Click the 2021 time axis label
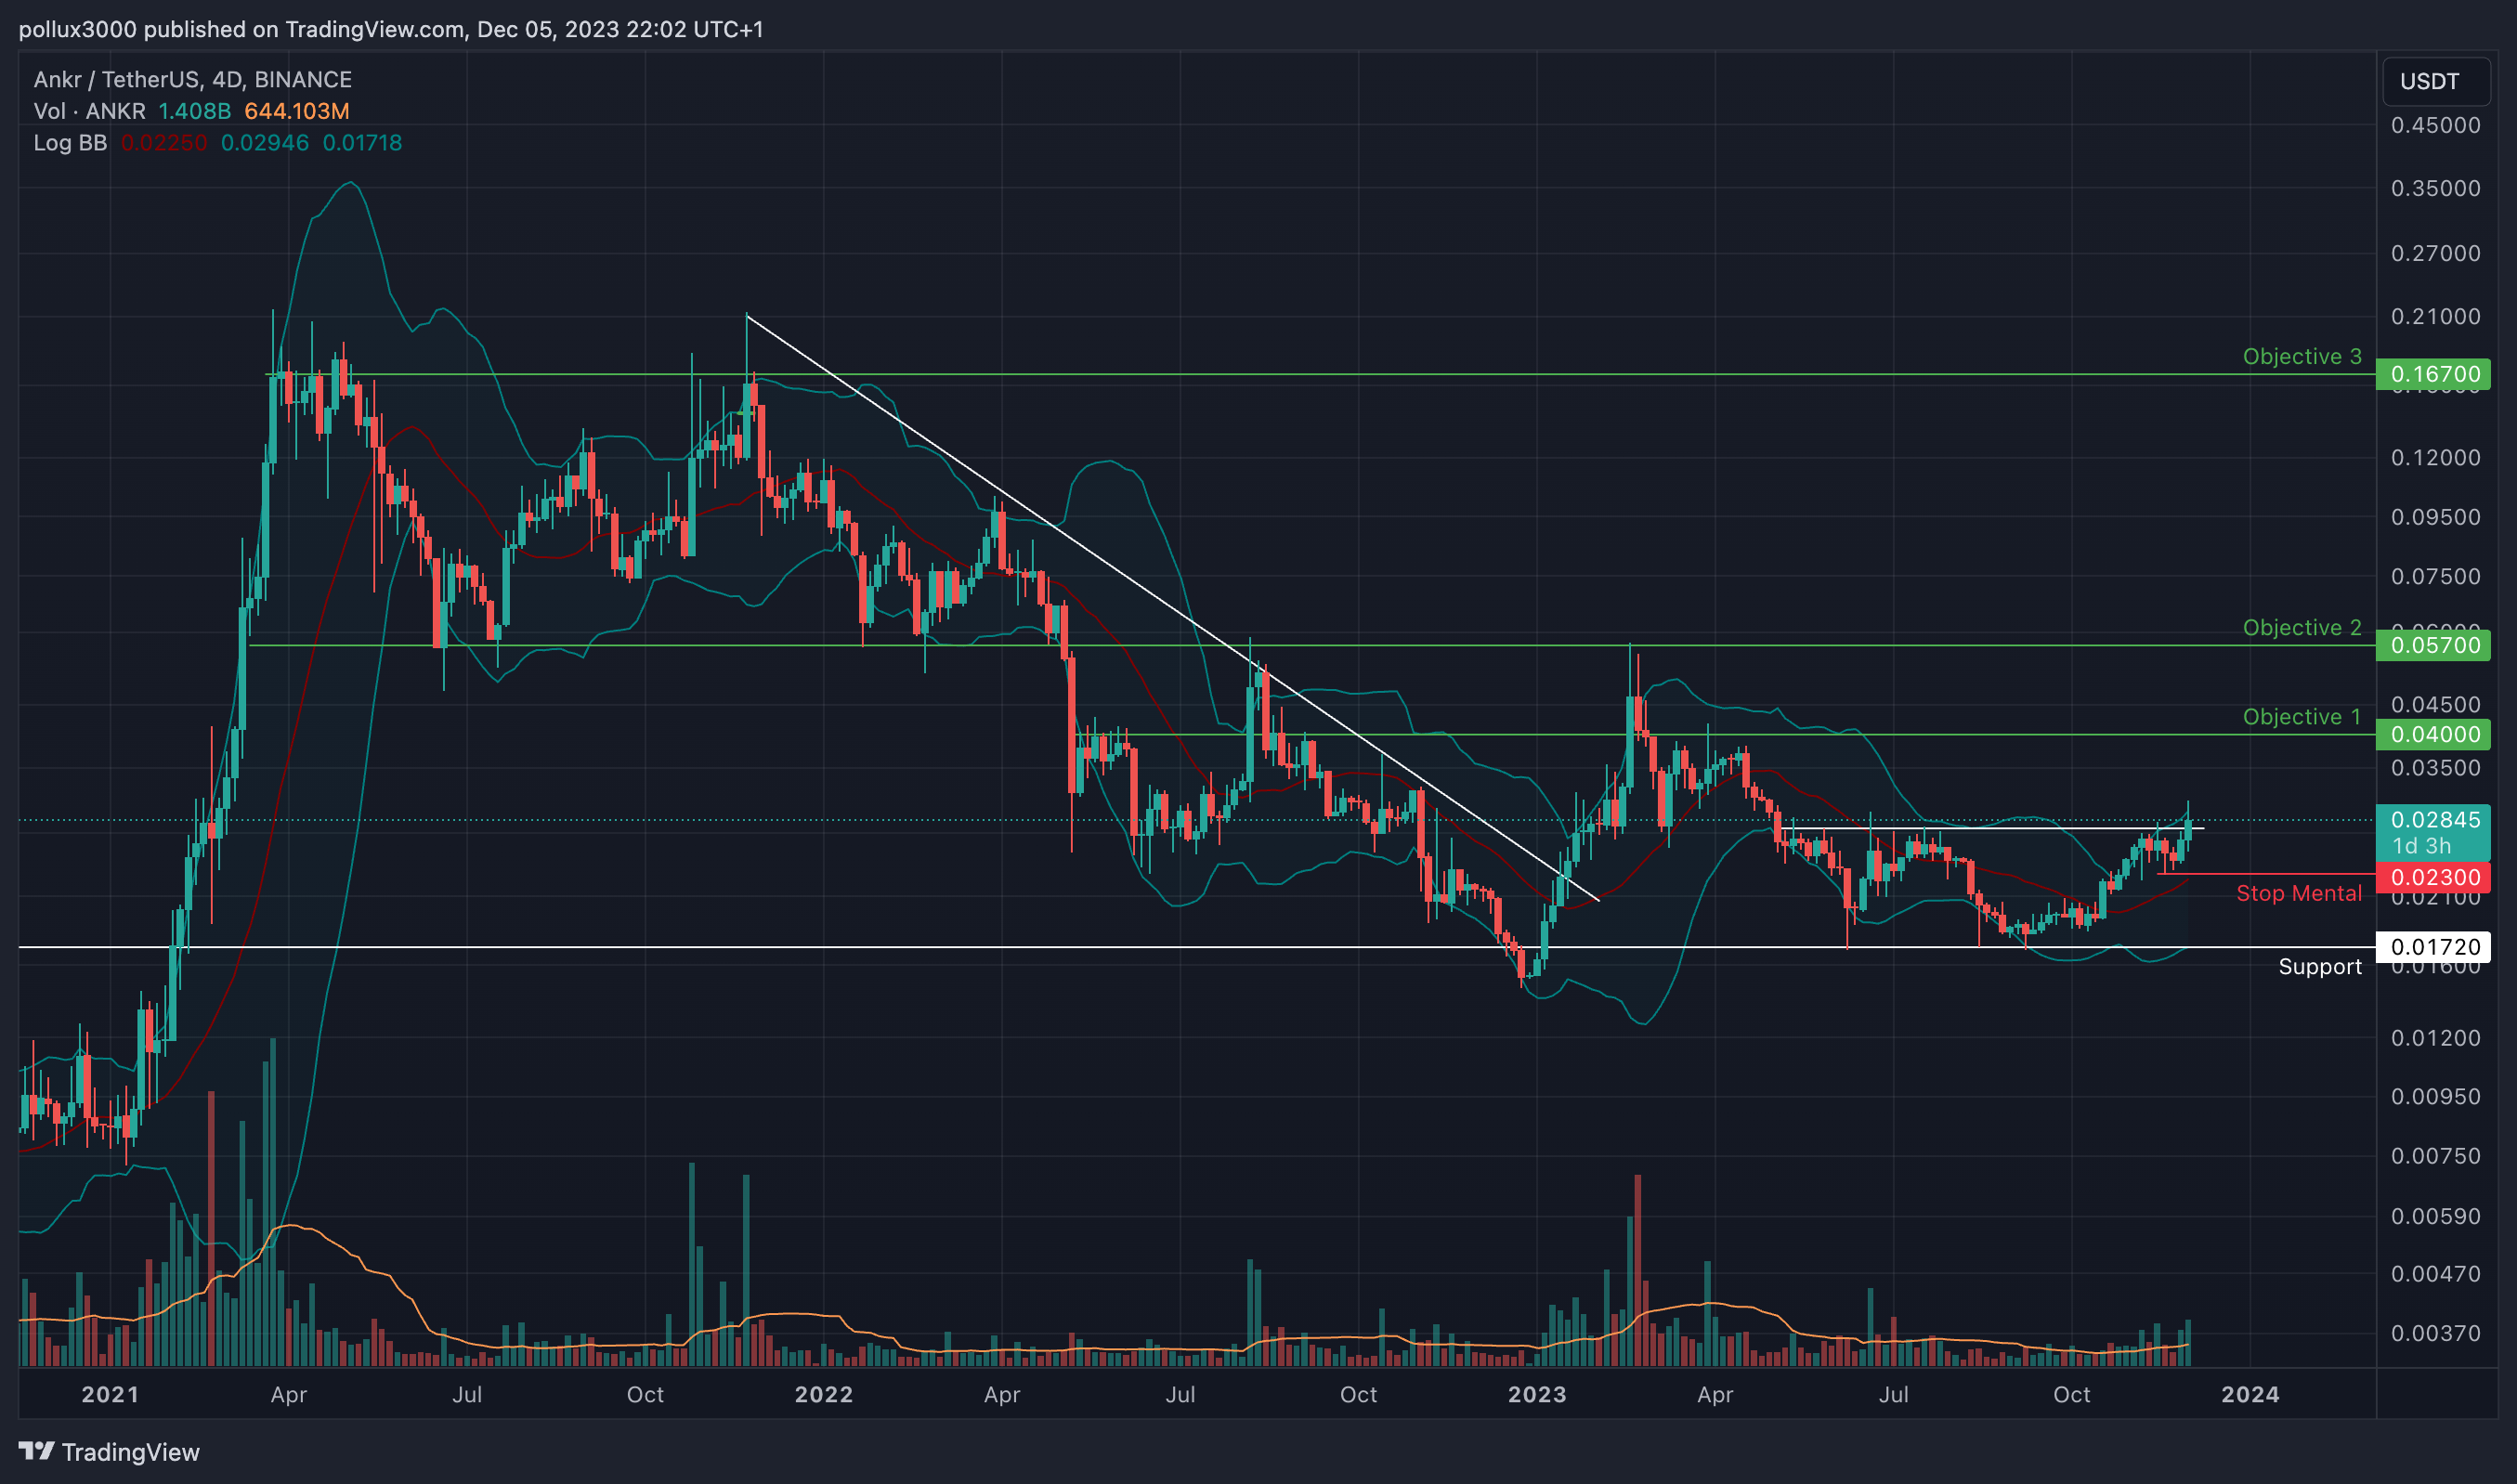2517x1484 pixels. click(110, 1394)
